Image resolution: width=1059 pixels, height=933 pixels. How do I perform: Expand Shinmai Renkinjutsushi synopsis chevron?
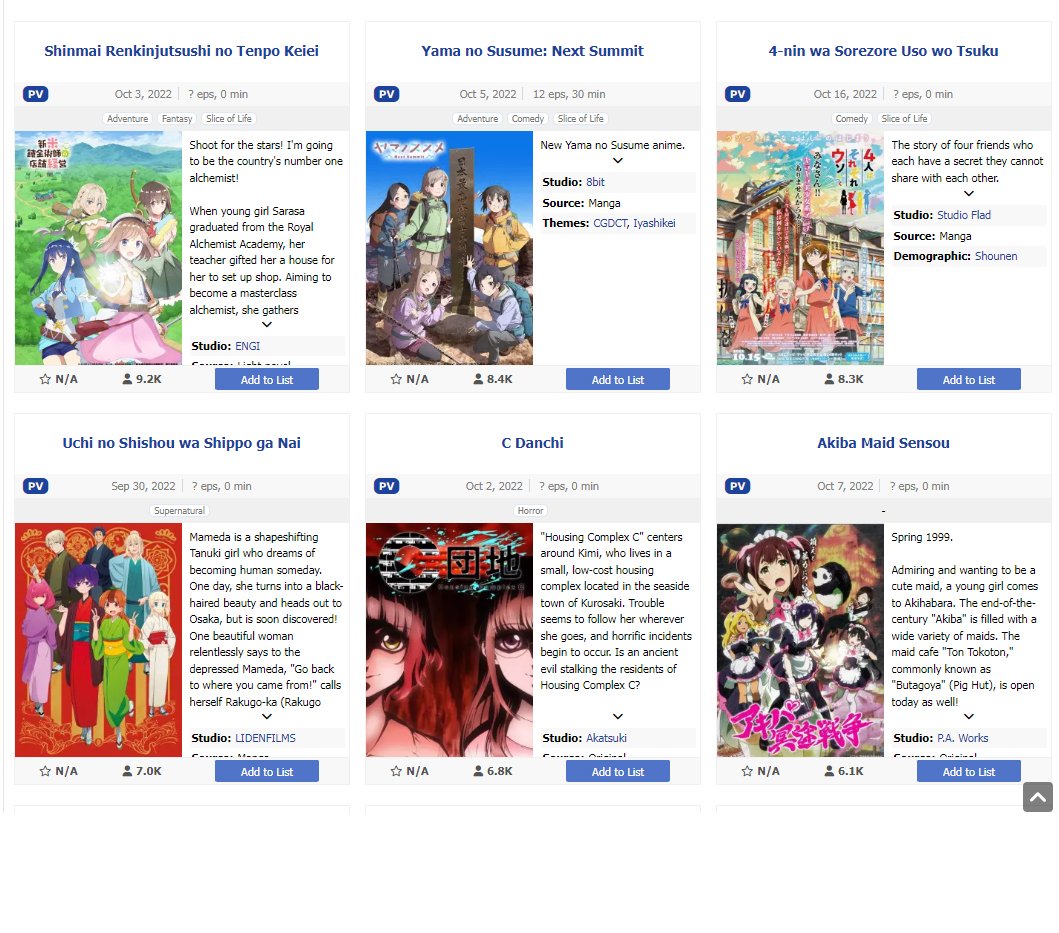[267, 324]
